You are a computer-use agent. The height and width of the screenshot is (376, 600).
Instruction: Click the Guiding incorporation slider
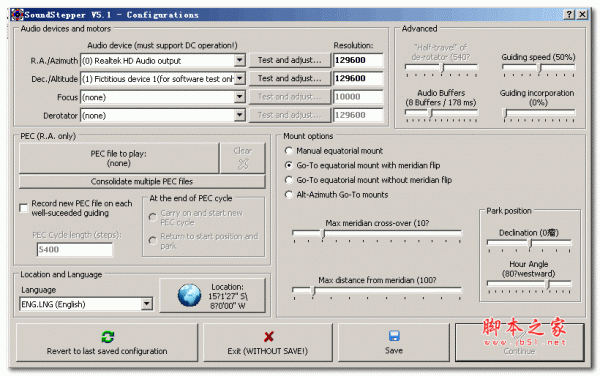(538, 114)
